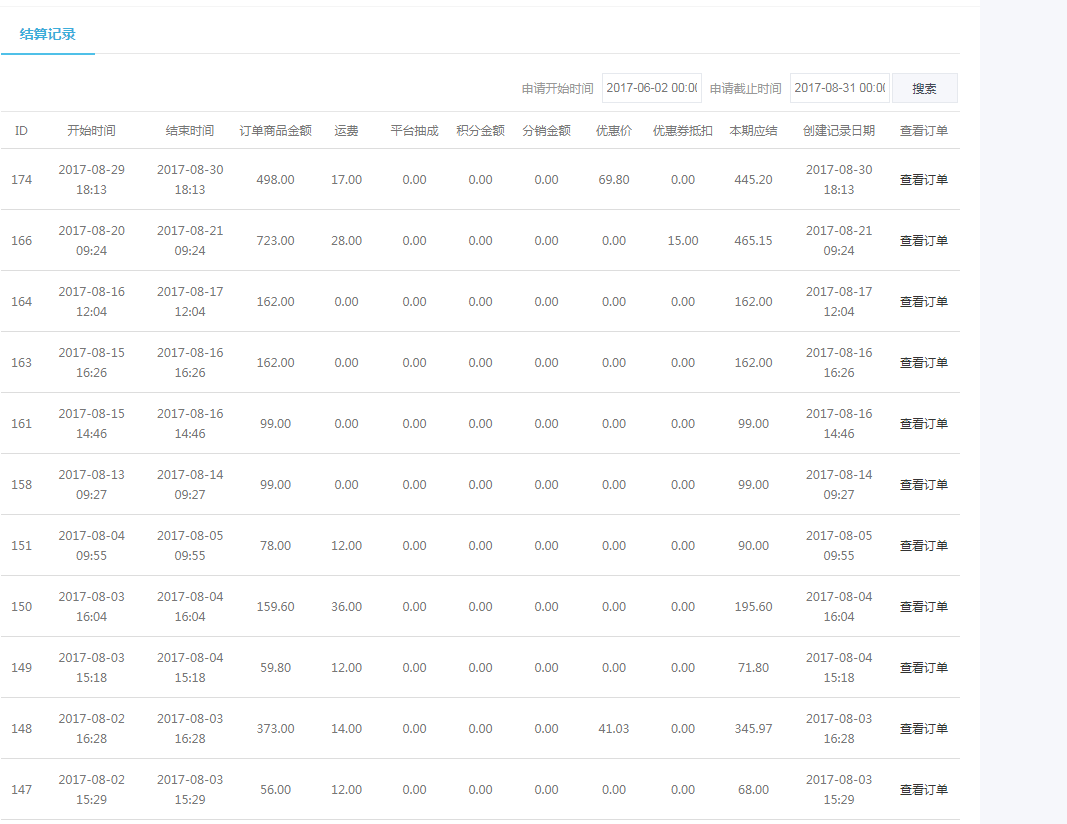The width and height of the screenshot is (1067, 824).
Task: Show orders for record ID 149
Action: coord(923,668)
